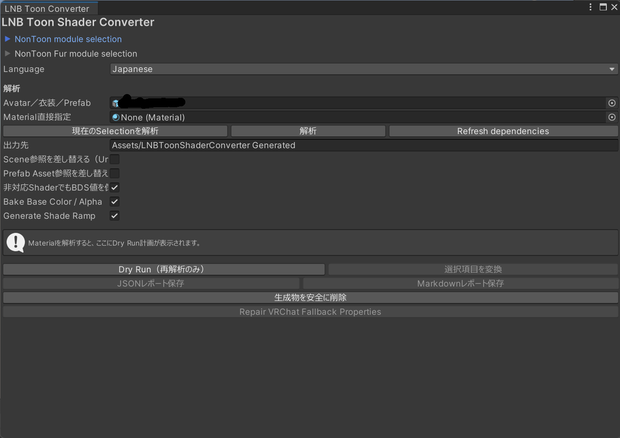Click the Avatar/衣装/Prefab object field
The image size is (620, 438).
[358, 103]
